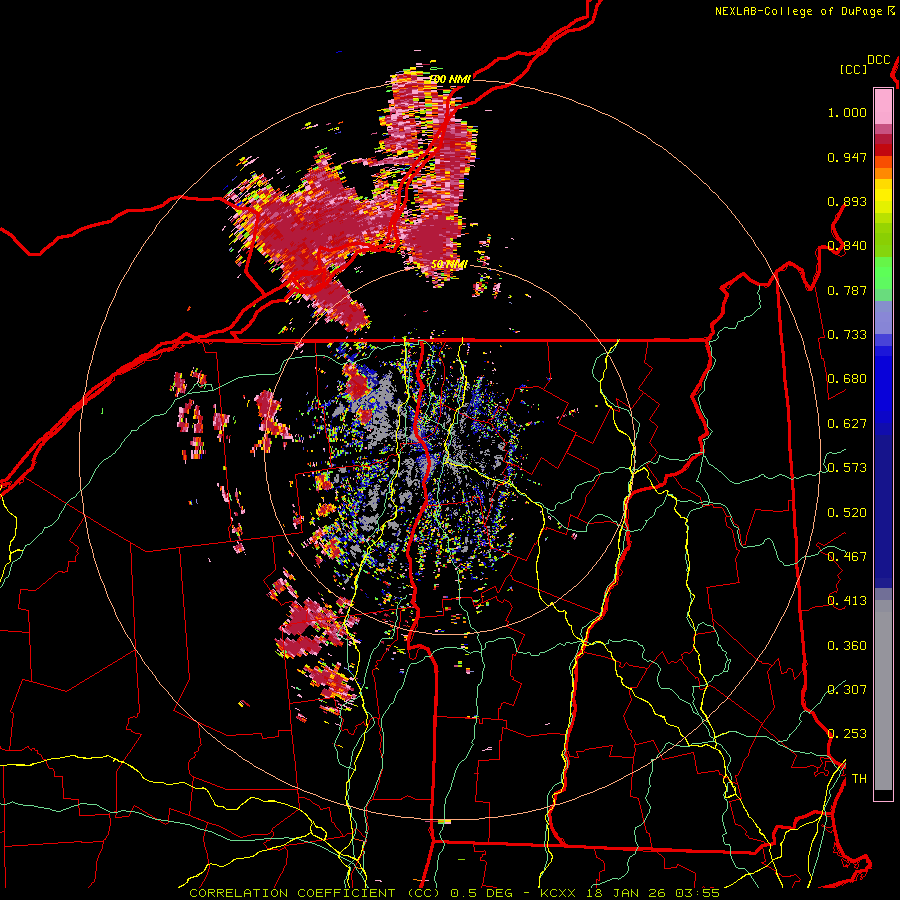Select the 0.573 legend value

(847, 468)
